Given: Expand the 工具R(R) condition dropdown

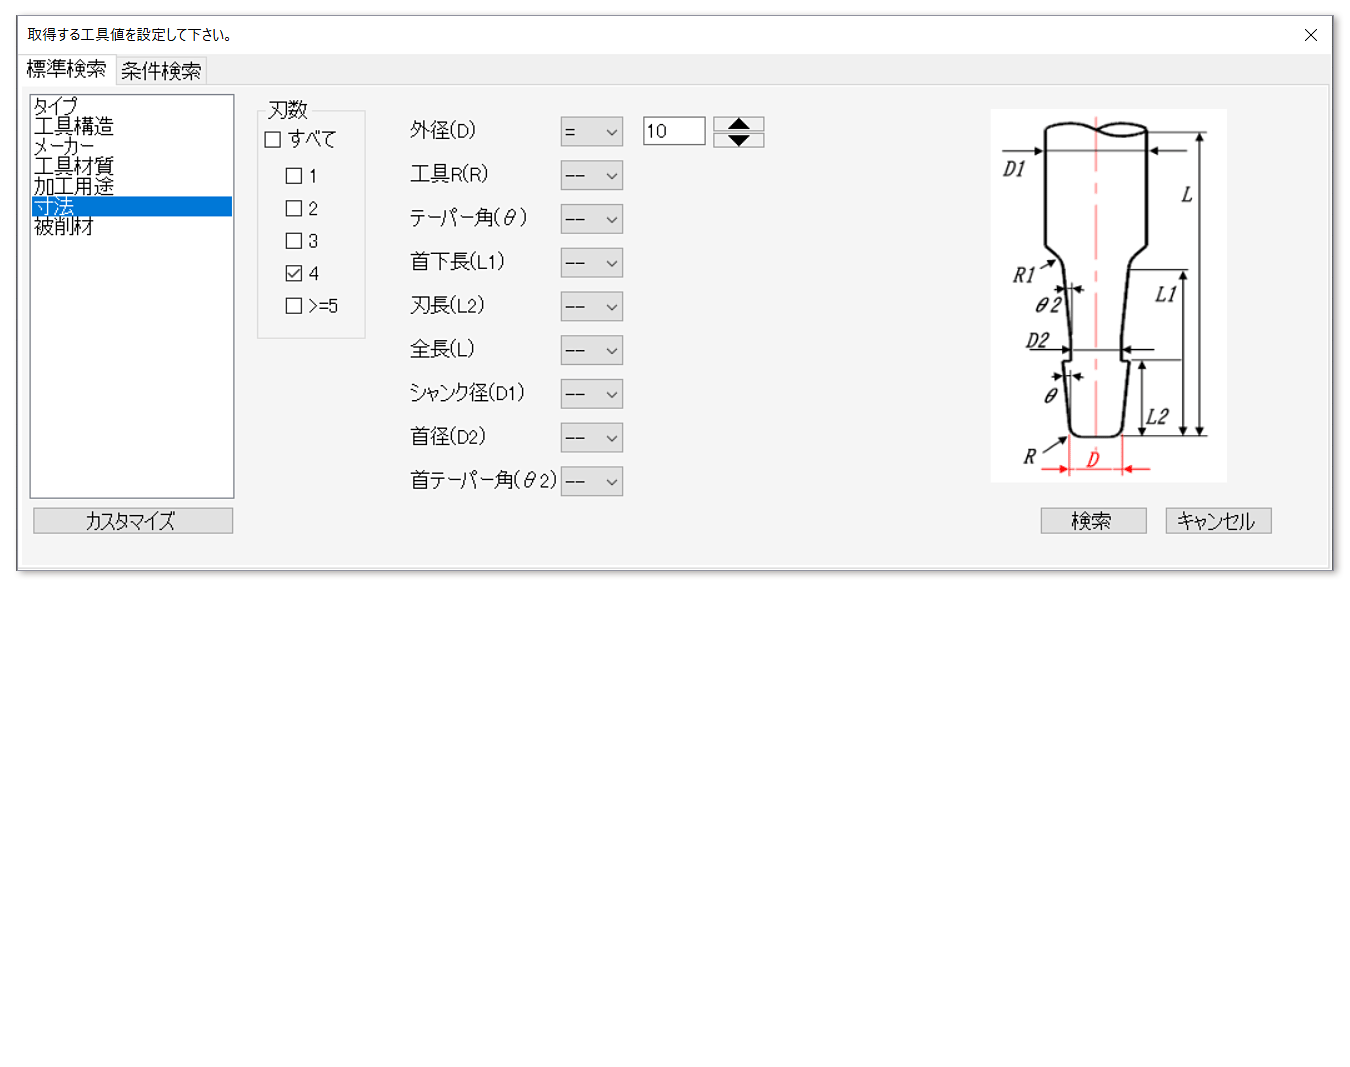Looking at the screenshot, I should pyautogui.click(x=591, y=176).
